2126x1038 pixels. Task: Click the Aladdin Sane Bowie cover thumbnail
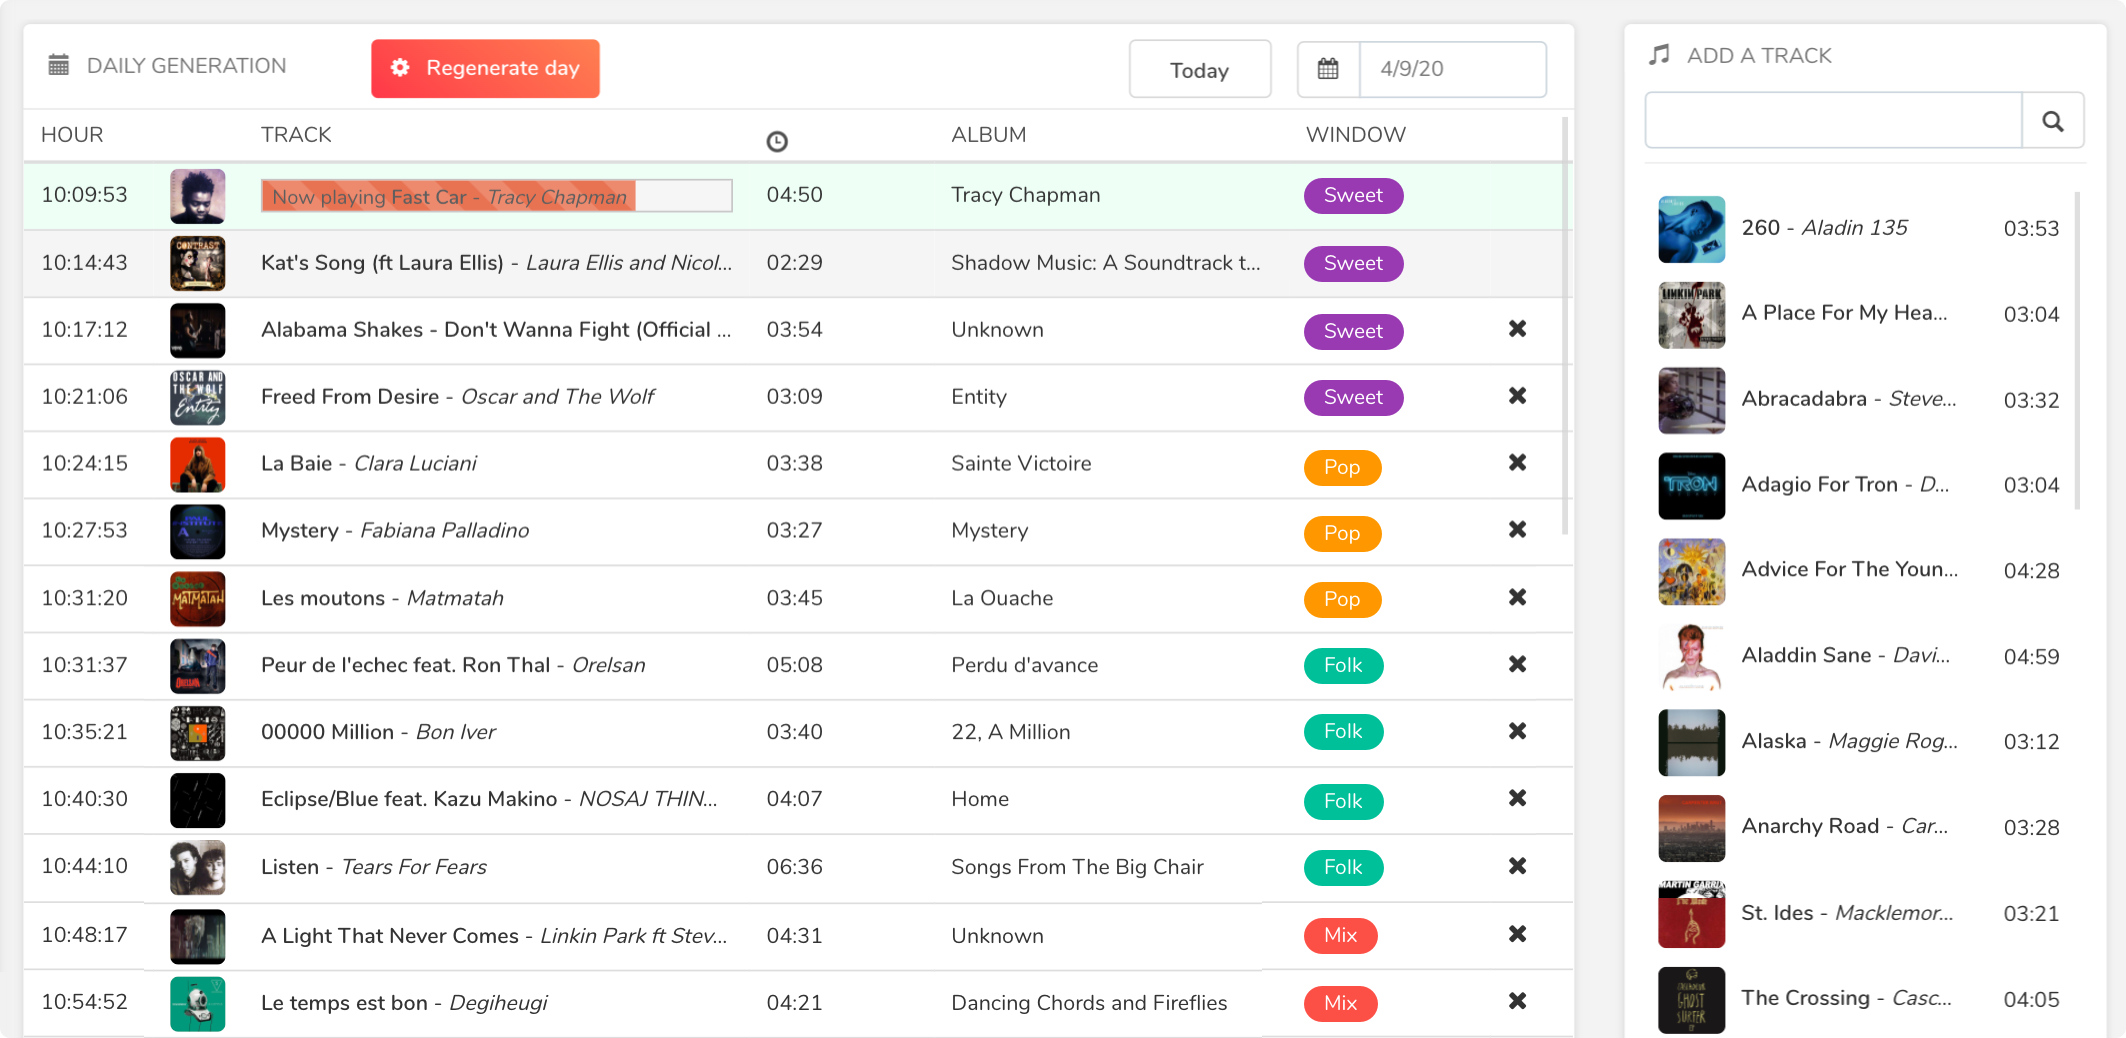[x=1691, y=657]
